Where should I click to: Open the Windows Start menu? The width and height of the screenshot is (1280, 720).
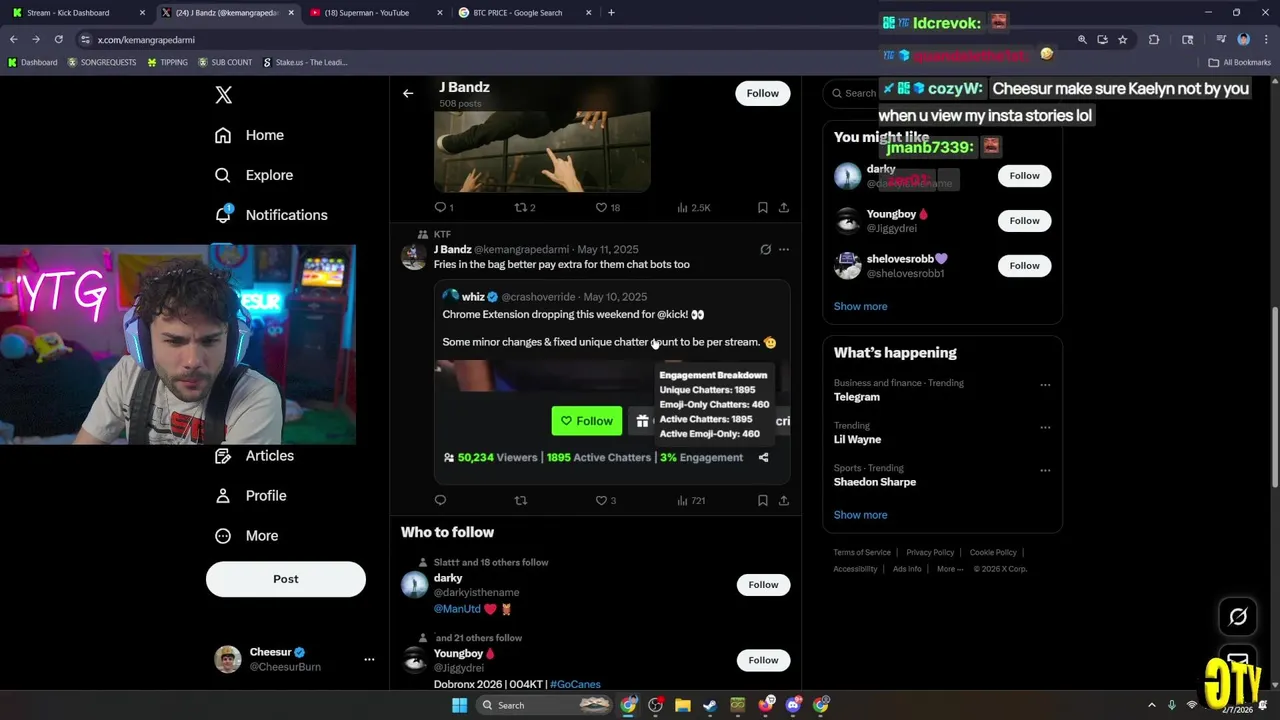(459, 705)
